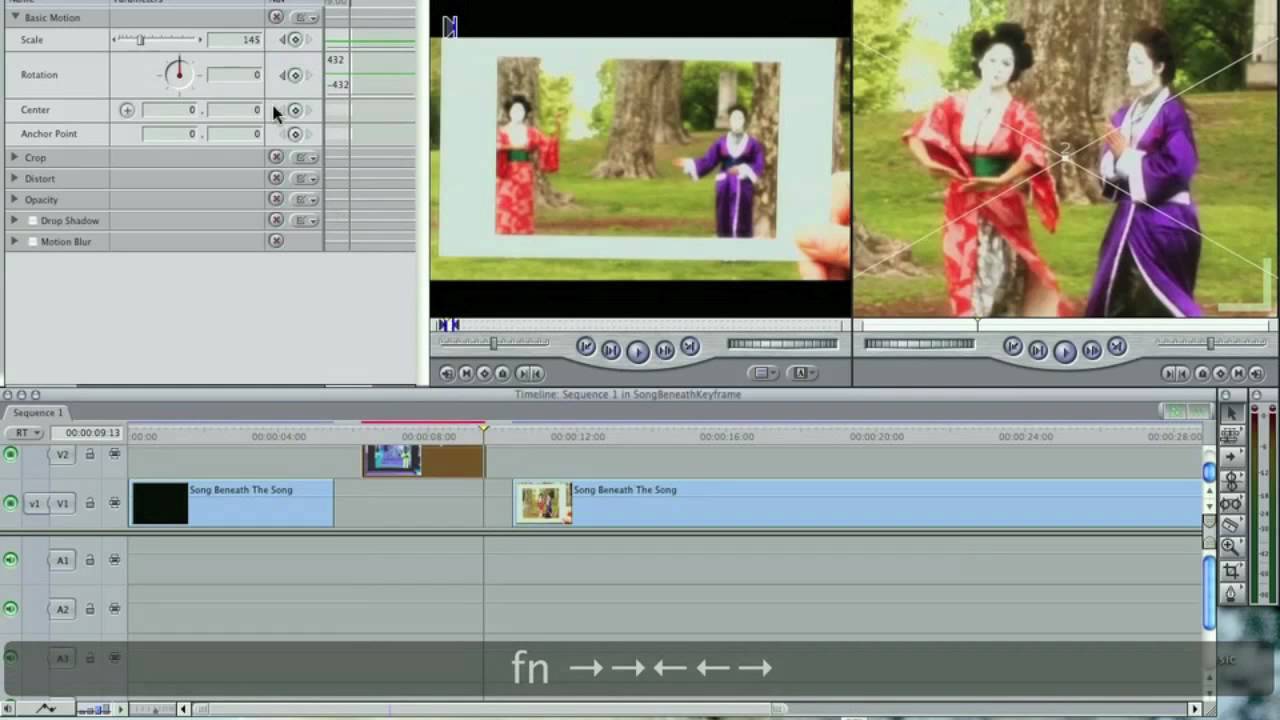Open the Viewer Recent Clips popup

coord(763,373)
